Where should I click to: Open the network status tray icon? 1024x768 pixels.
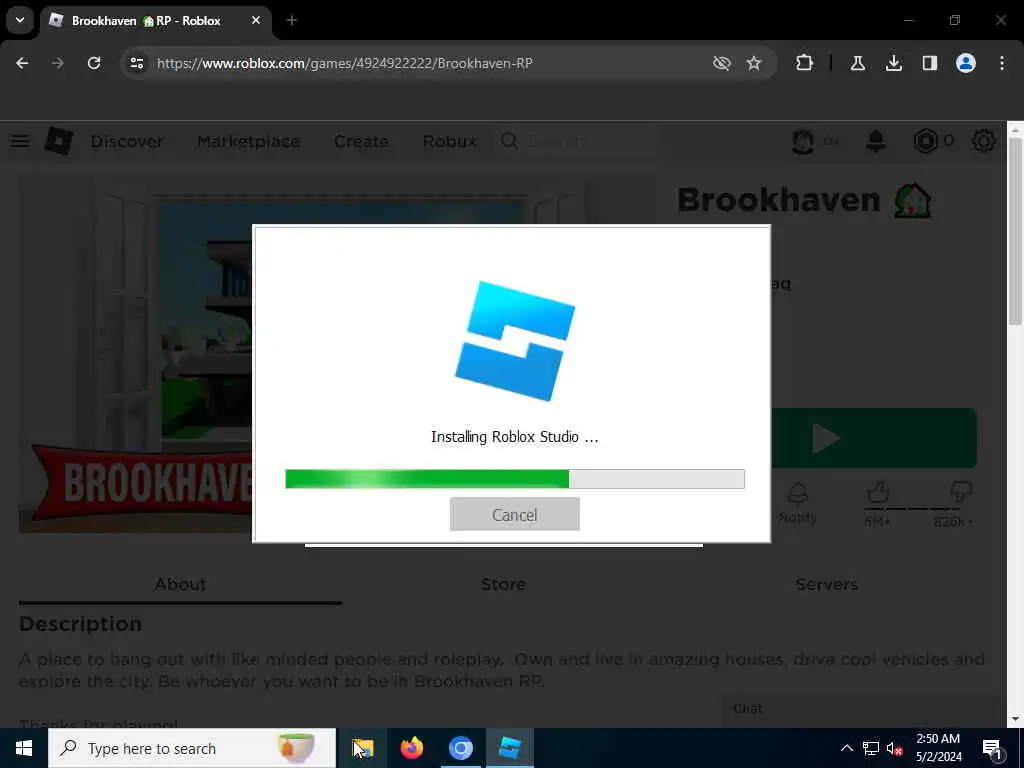(x=871, y=748)
